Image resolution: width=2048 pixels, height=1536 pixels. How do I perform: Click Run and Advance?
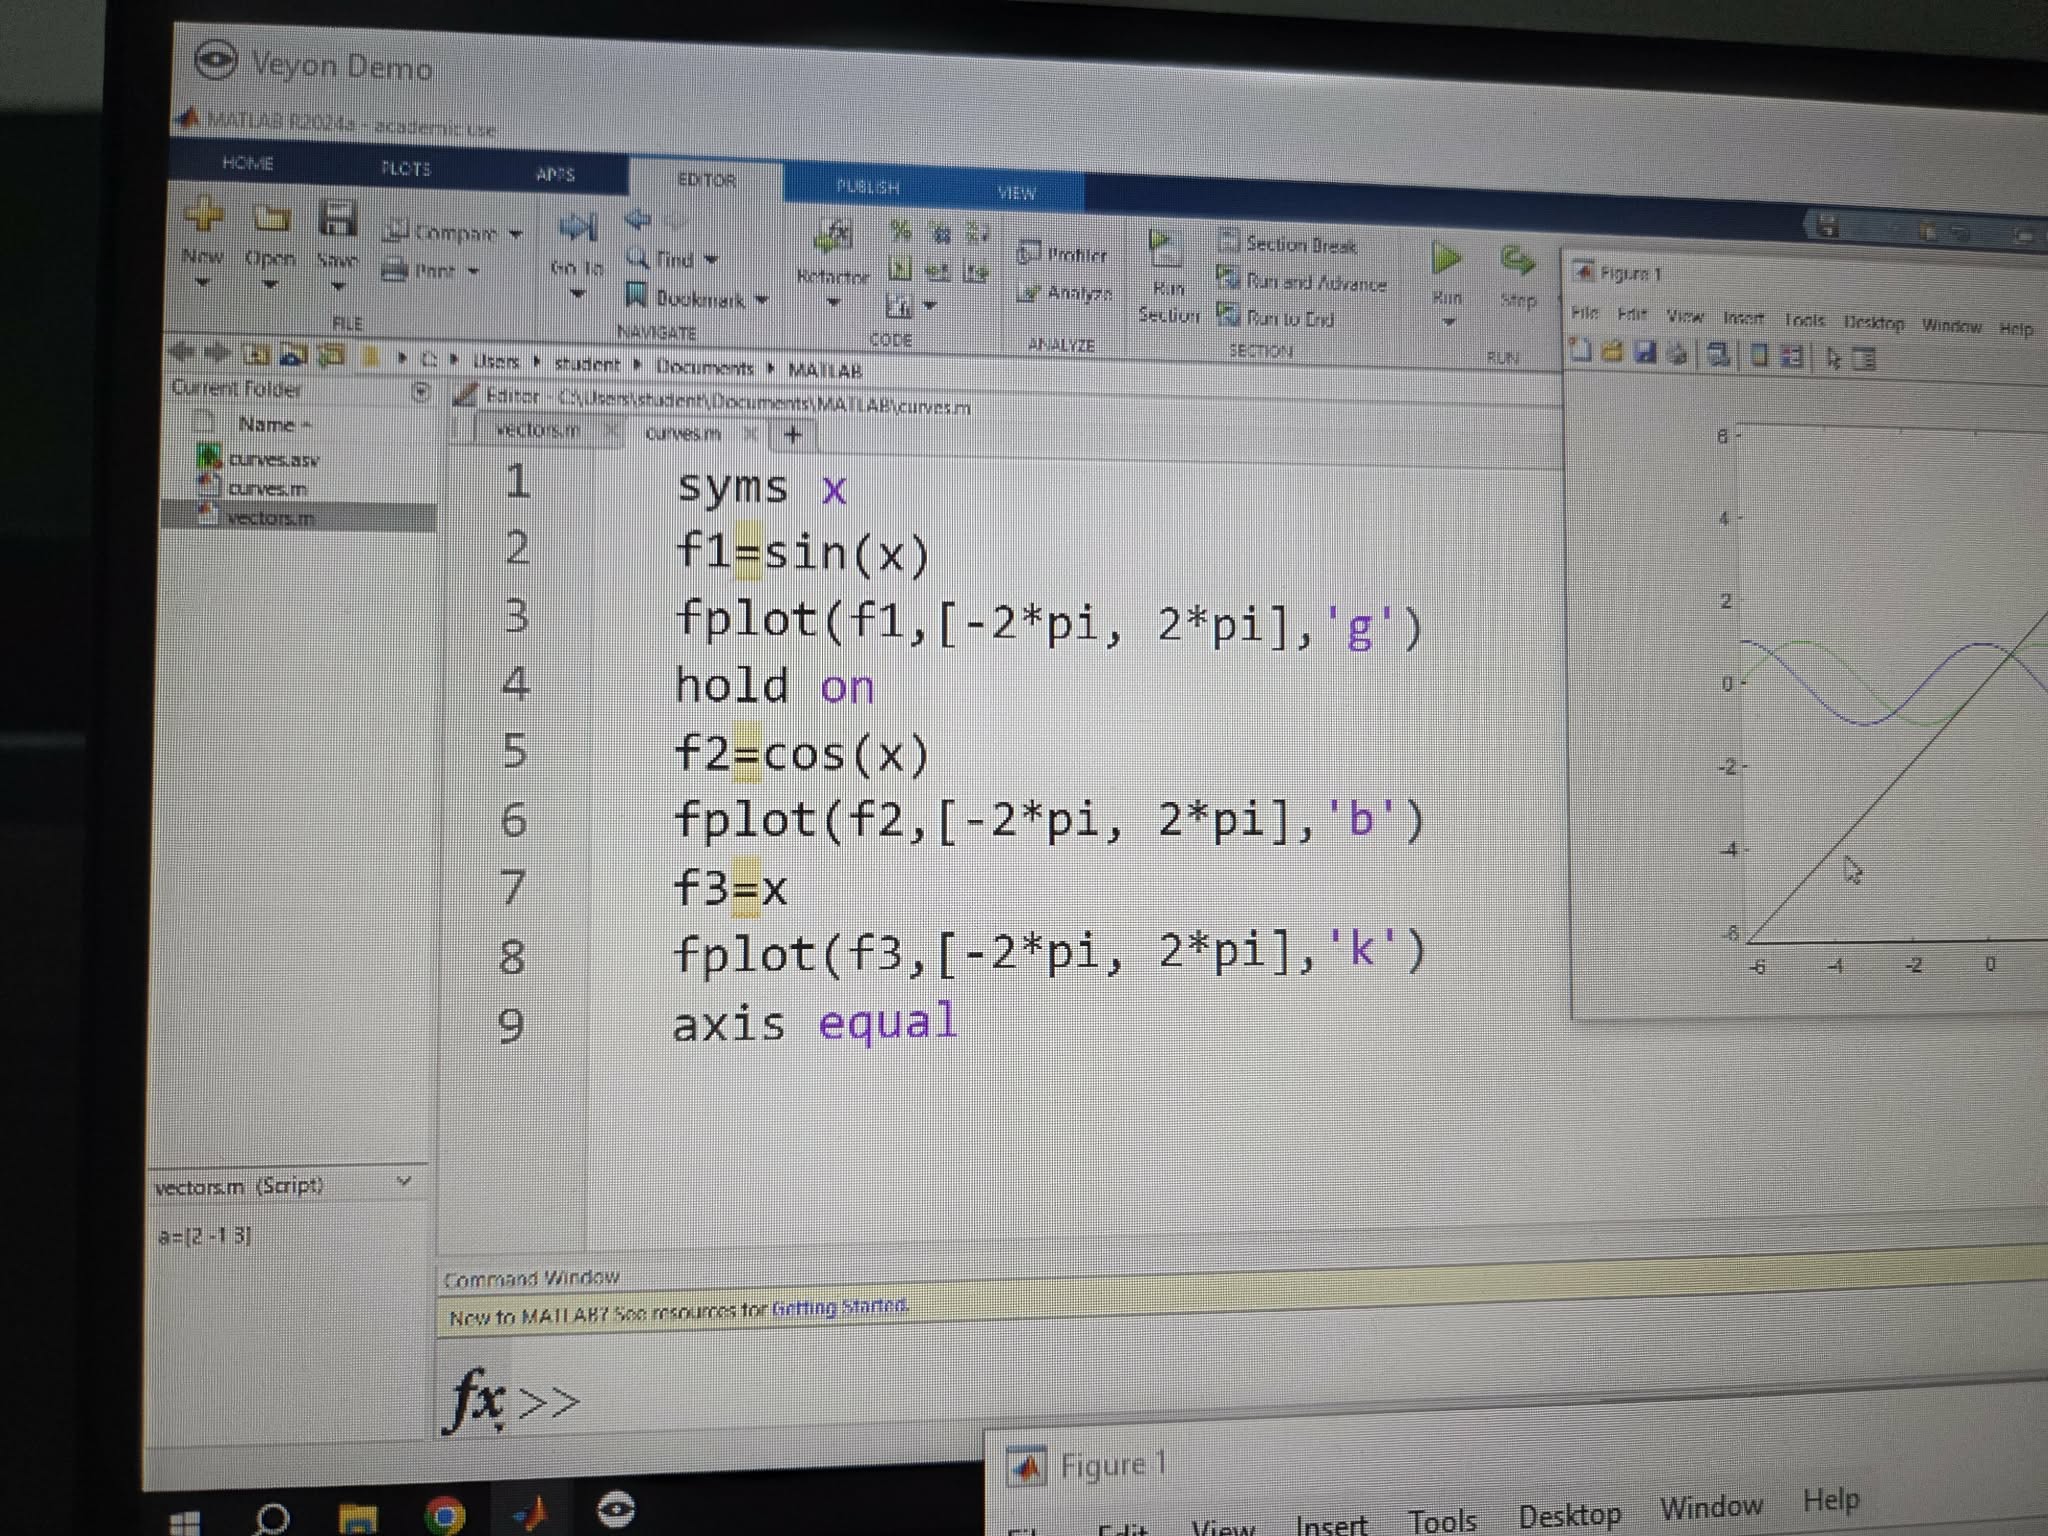[x=1302, y=281]
